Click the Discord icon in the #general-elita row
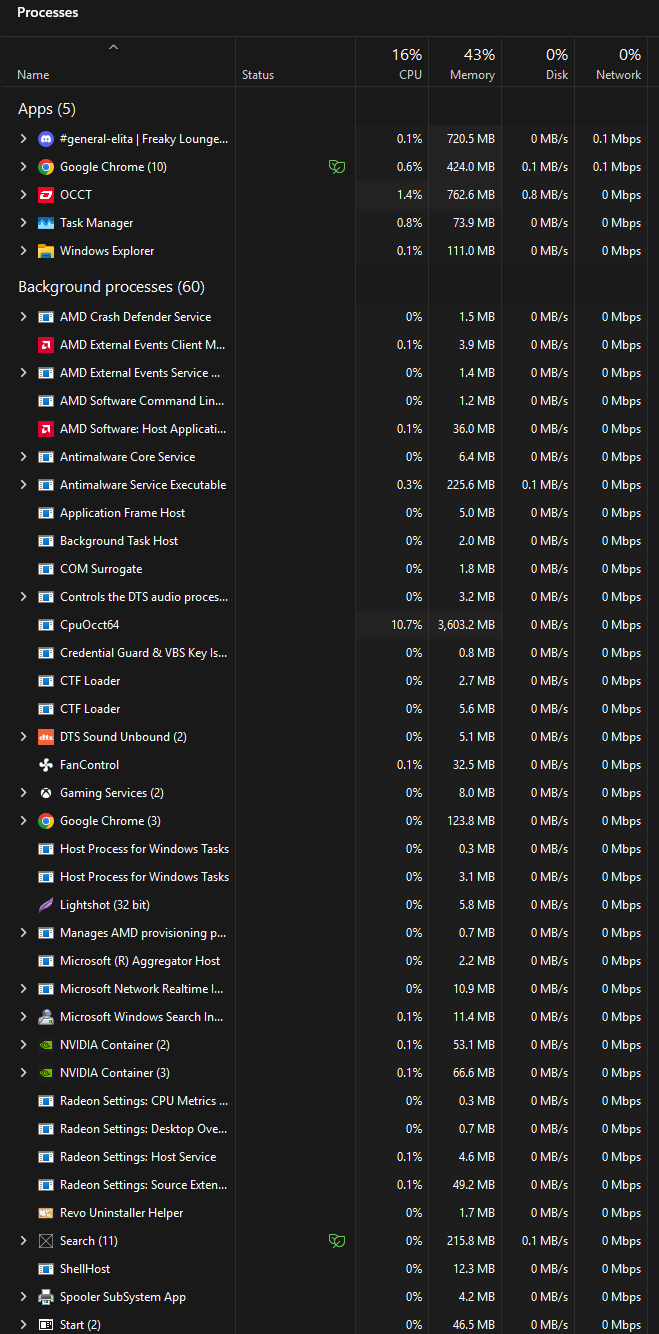Screen dimensions: 659x1334 coord(46,139)
